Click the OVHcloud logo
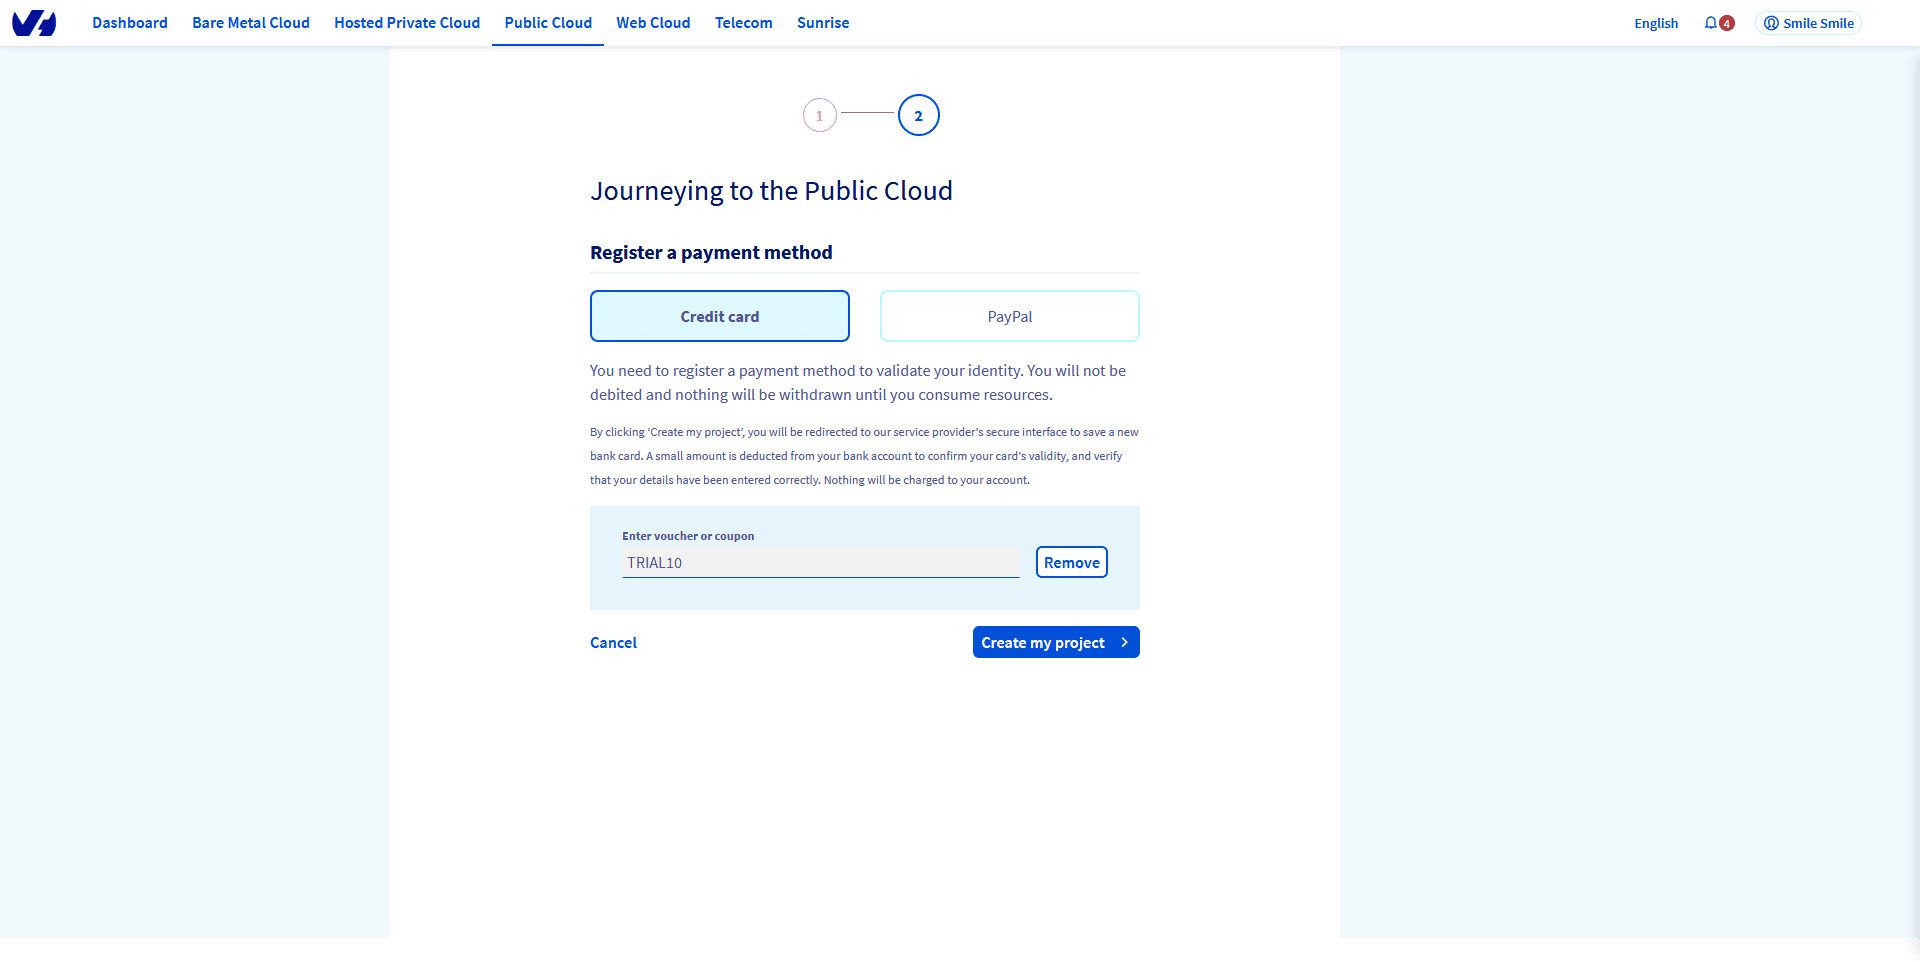Image resolution: width=1920 pixels, height=962 pixels. (34, 23)
